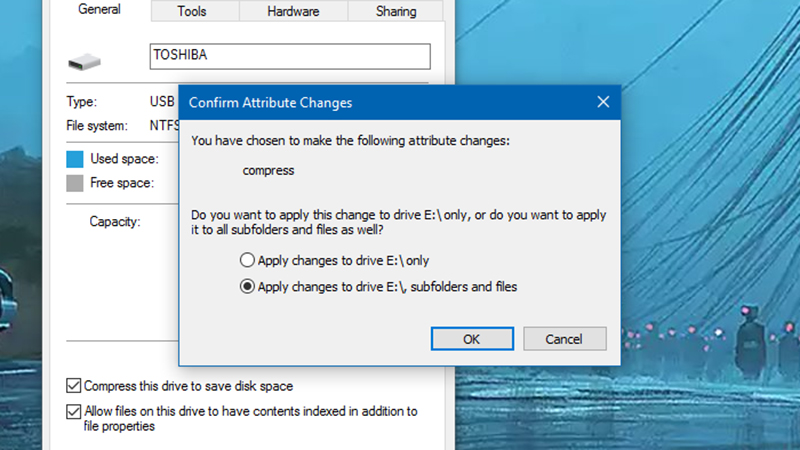800x450 pixels.
Task: Click the blue Used space color swatch
Action: coord(75,159)
